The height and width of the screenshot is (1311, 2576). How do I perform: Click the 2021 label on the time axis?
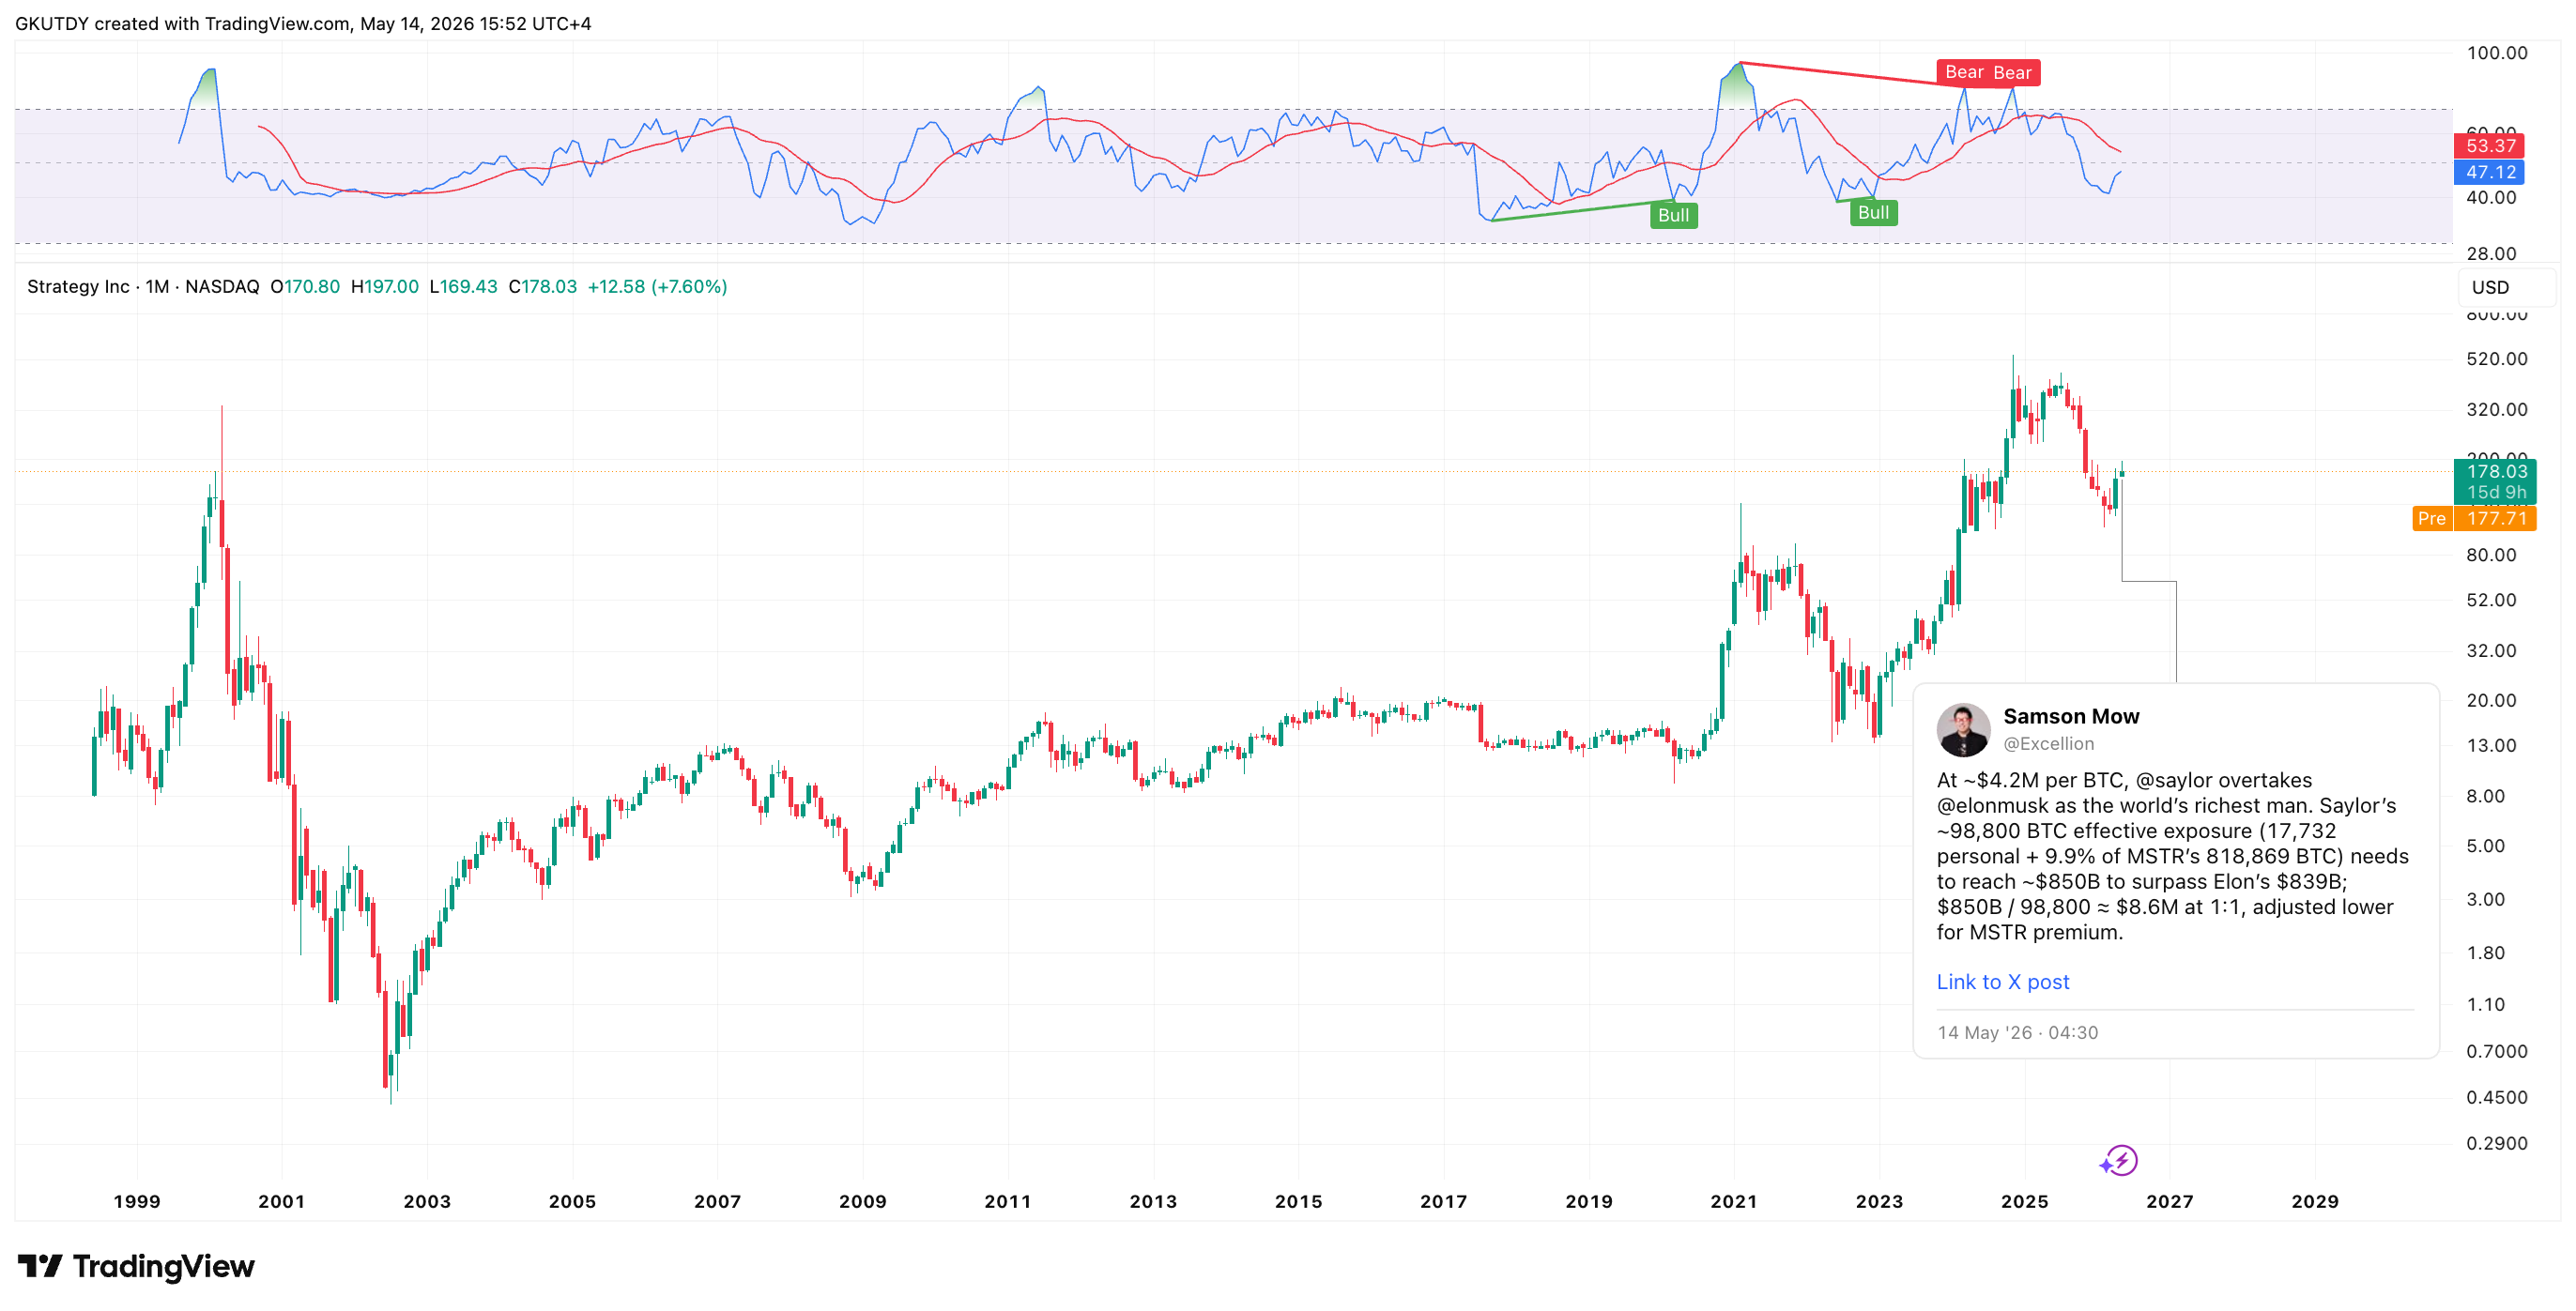1734,1201
